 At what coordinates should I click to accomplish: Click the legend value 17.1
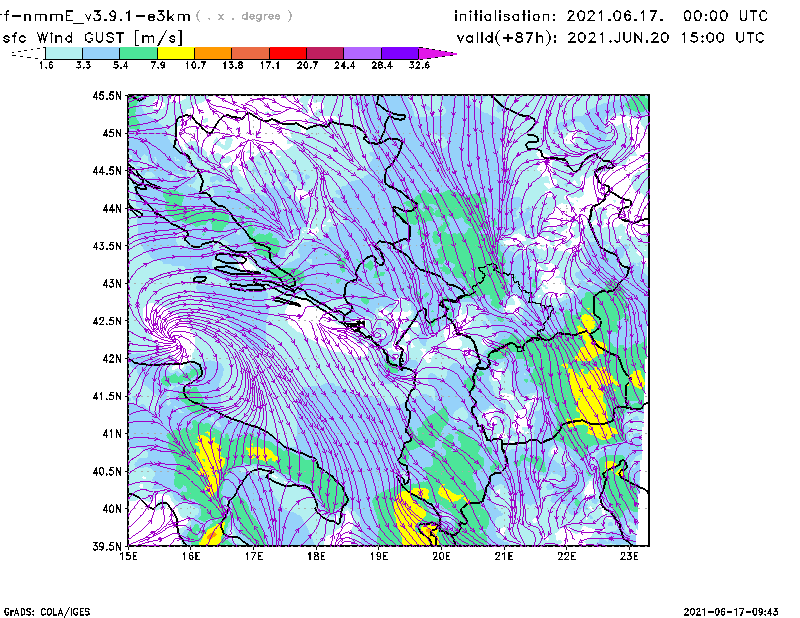[x=270, y=65]
